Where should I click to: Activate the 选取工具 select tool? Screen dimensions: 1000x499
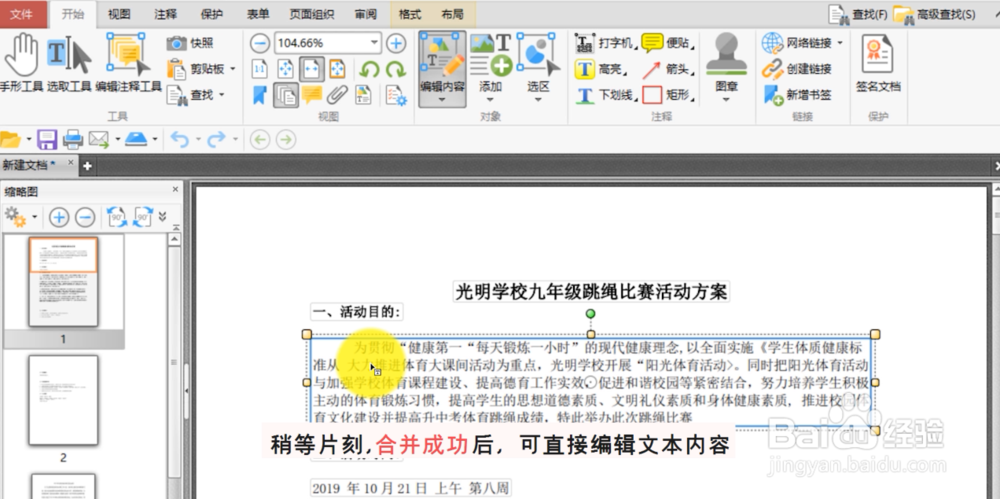point(69,64)
